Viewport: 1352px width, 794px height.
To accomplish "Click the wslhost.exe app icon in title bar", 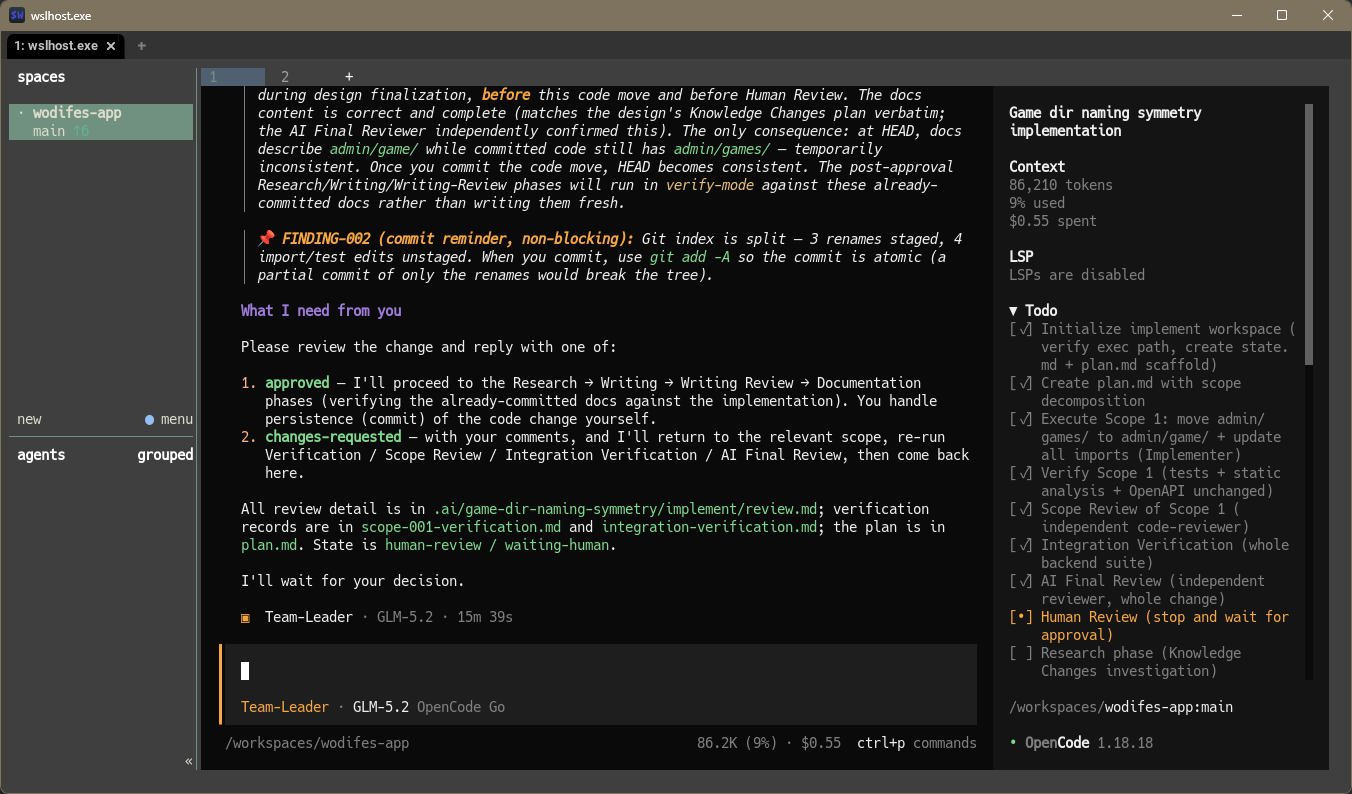I will pyautogui.click(x=17, y=15).
